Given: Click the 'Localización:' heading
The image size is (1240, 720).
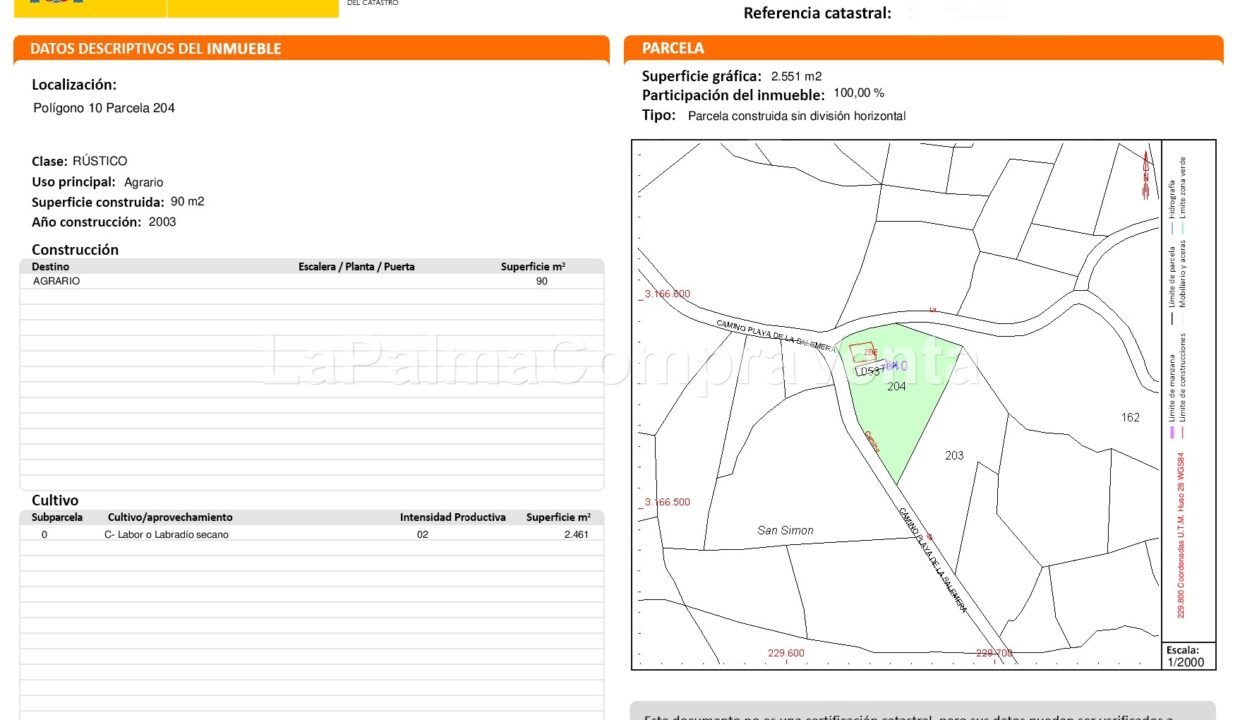Looking at the screenshot, I should (74, 85).
